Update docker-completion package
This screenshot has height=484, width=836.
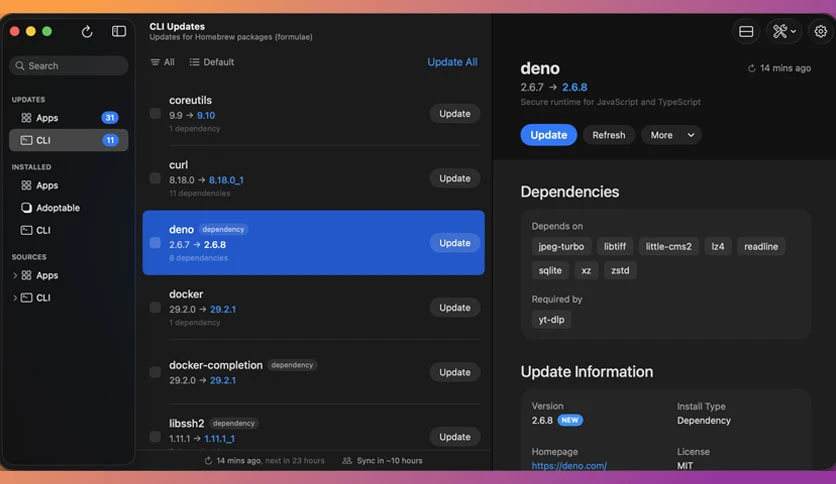coord(455,372)
